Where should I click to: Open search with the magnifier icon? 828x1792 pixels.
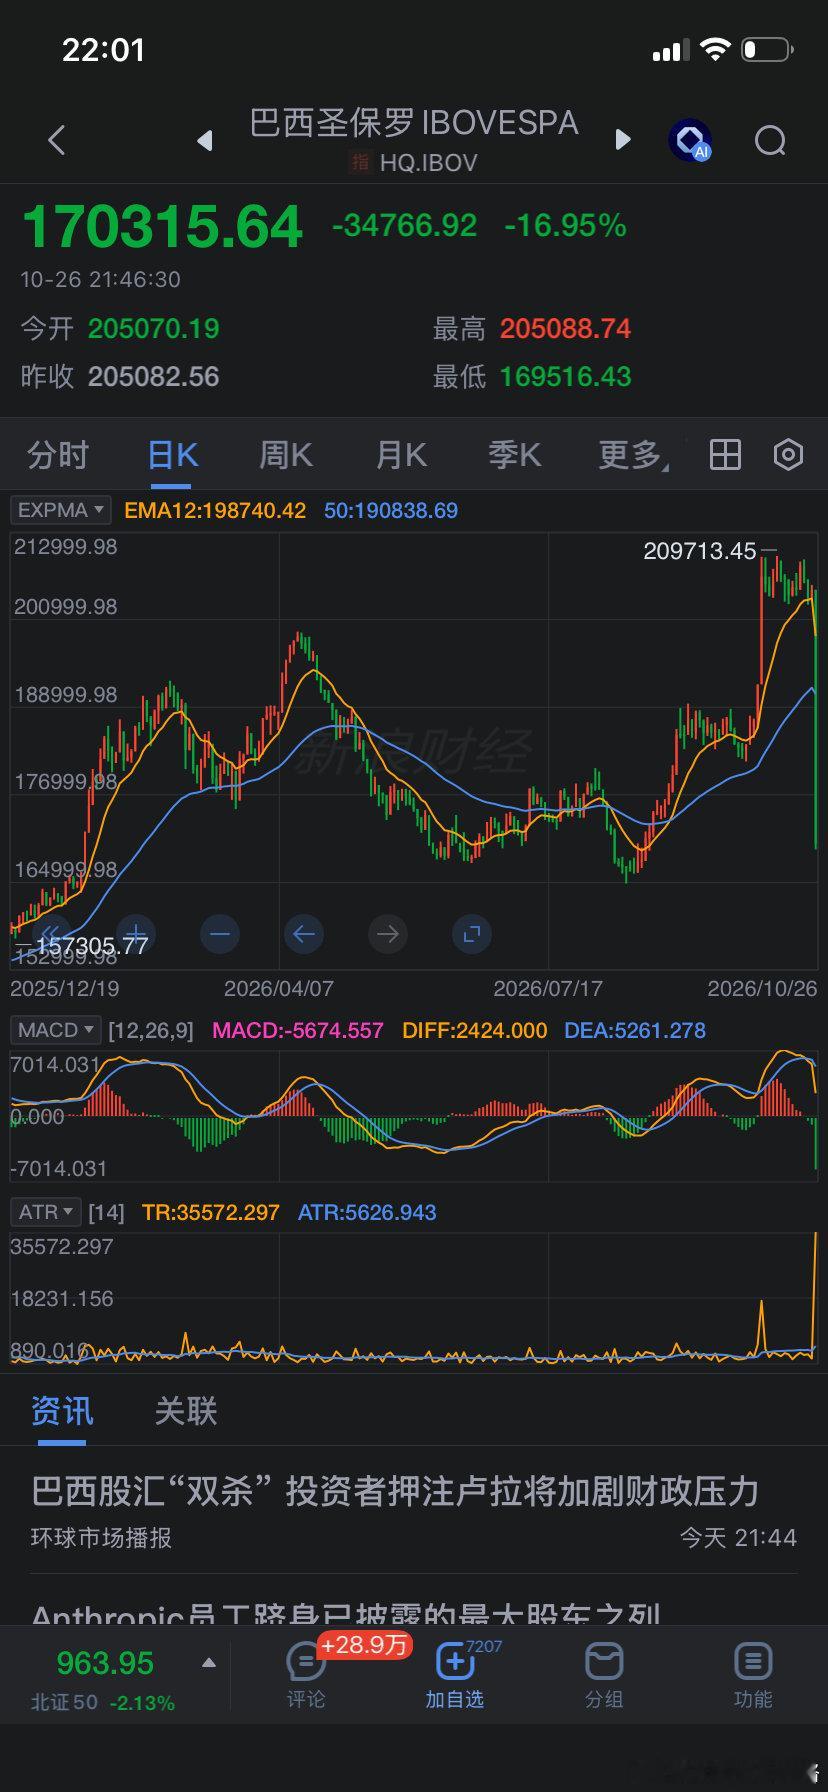tap(770, 141)
